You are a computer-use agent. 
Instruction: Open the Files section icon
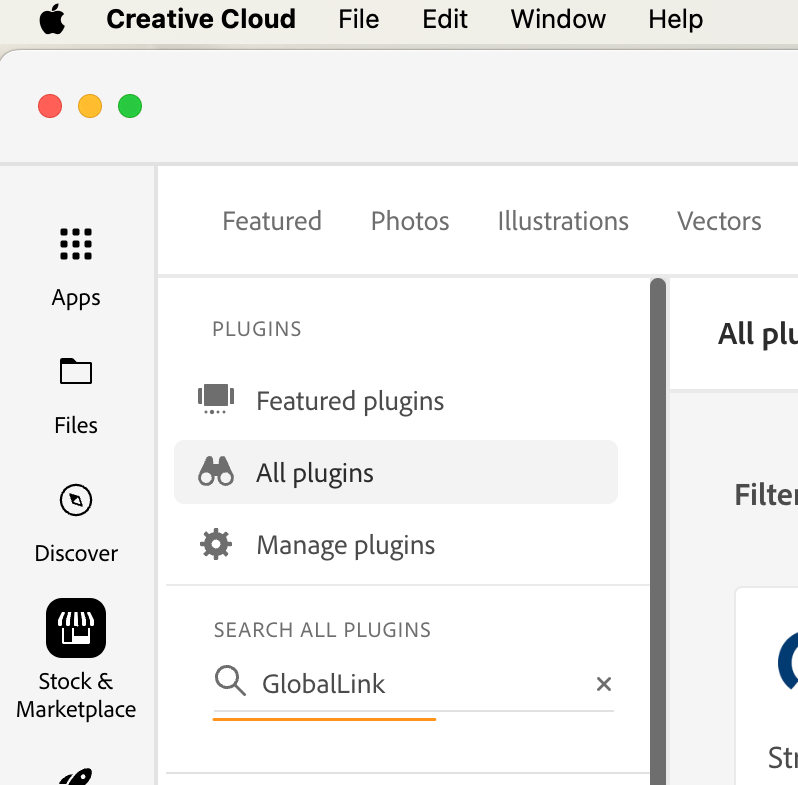pyautogui.click(x=76, y=371)
